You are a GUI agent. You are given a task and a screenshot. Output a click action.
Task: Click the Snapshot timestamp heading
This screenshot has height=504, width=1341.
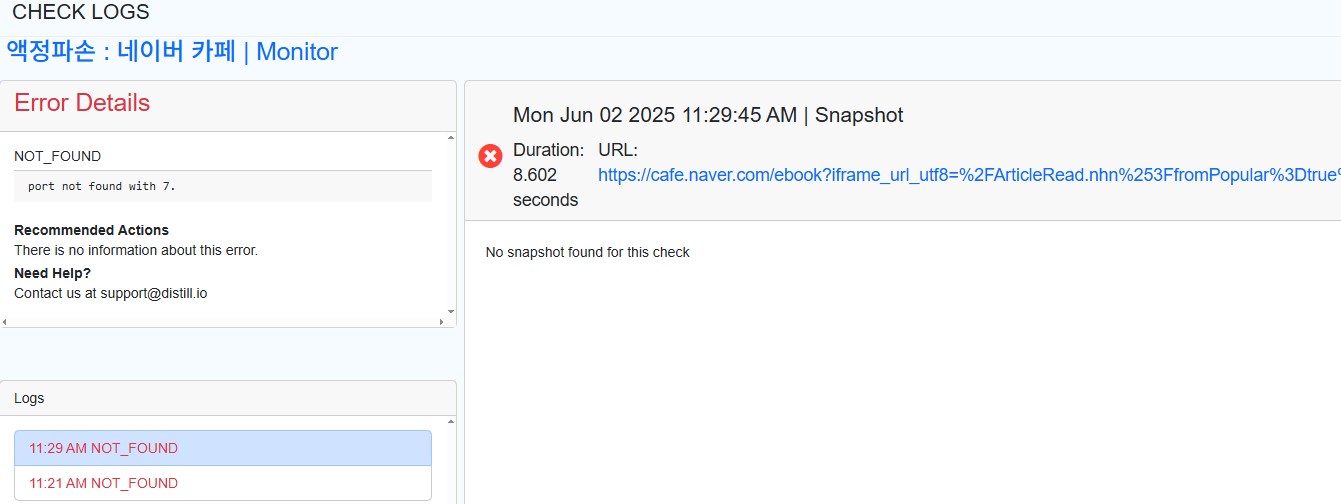(708, 114)
